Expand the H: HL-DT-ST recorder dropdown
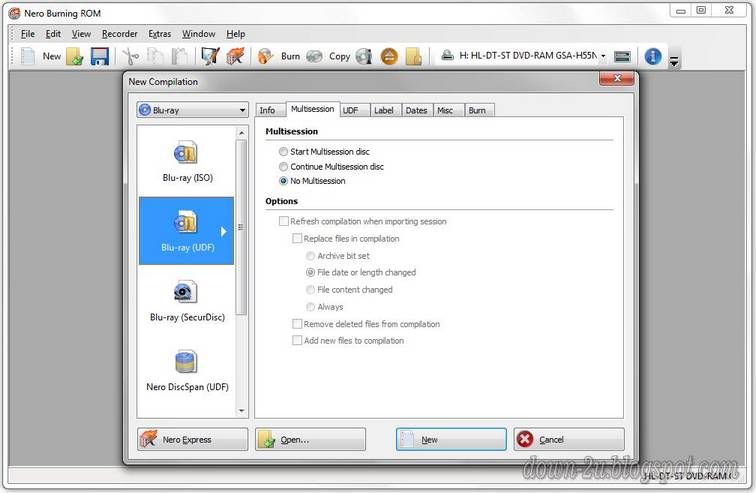The image size is (756, 493). click(x=603, y=56)
